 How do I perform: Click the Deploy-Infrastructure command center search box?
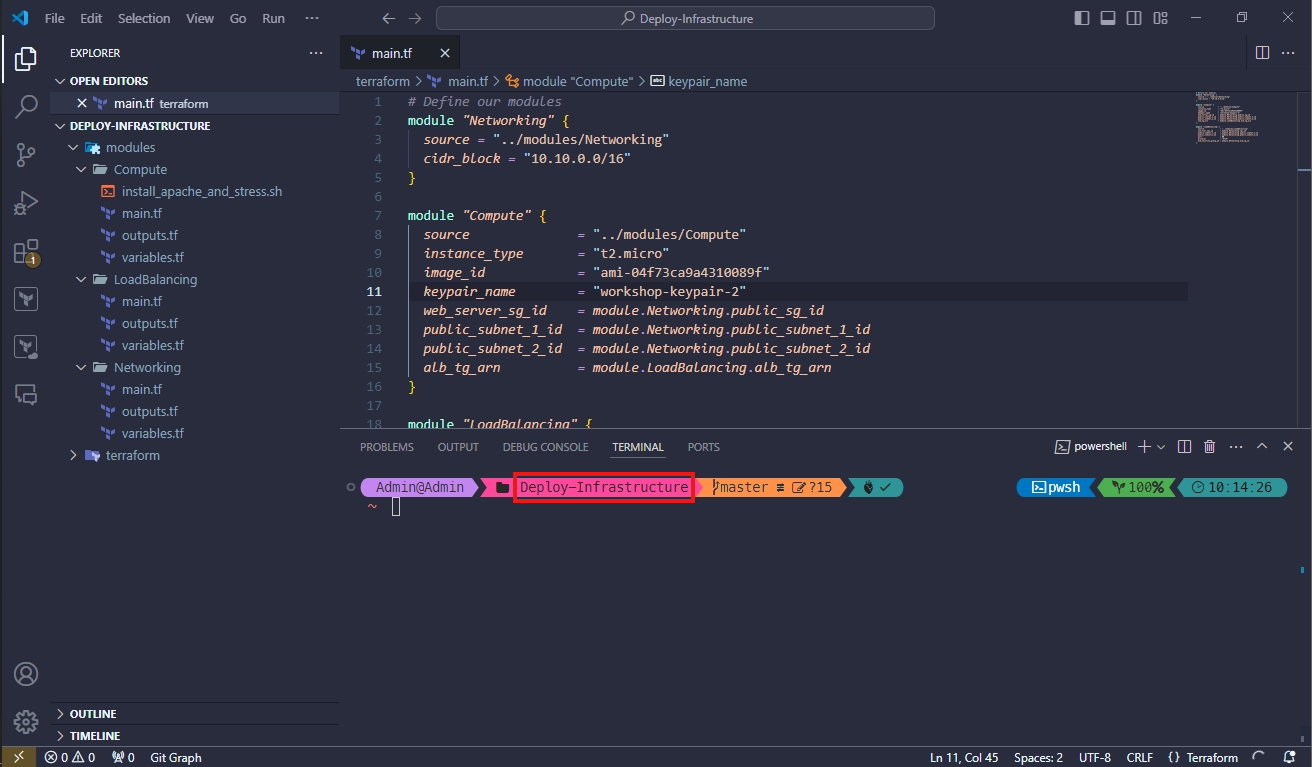[685, 18]
